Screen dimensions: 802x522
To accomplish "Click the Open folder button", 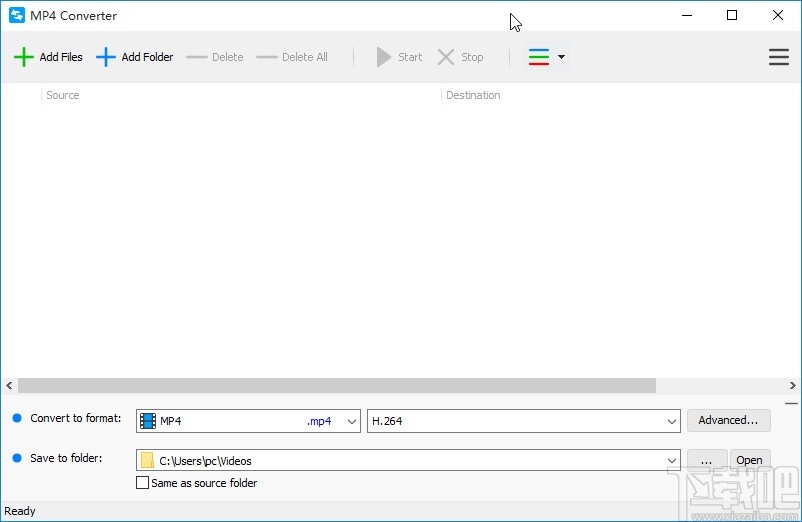I will pyautogui.click(x=749, y=460).
